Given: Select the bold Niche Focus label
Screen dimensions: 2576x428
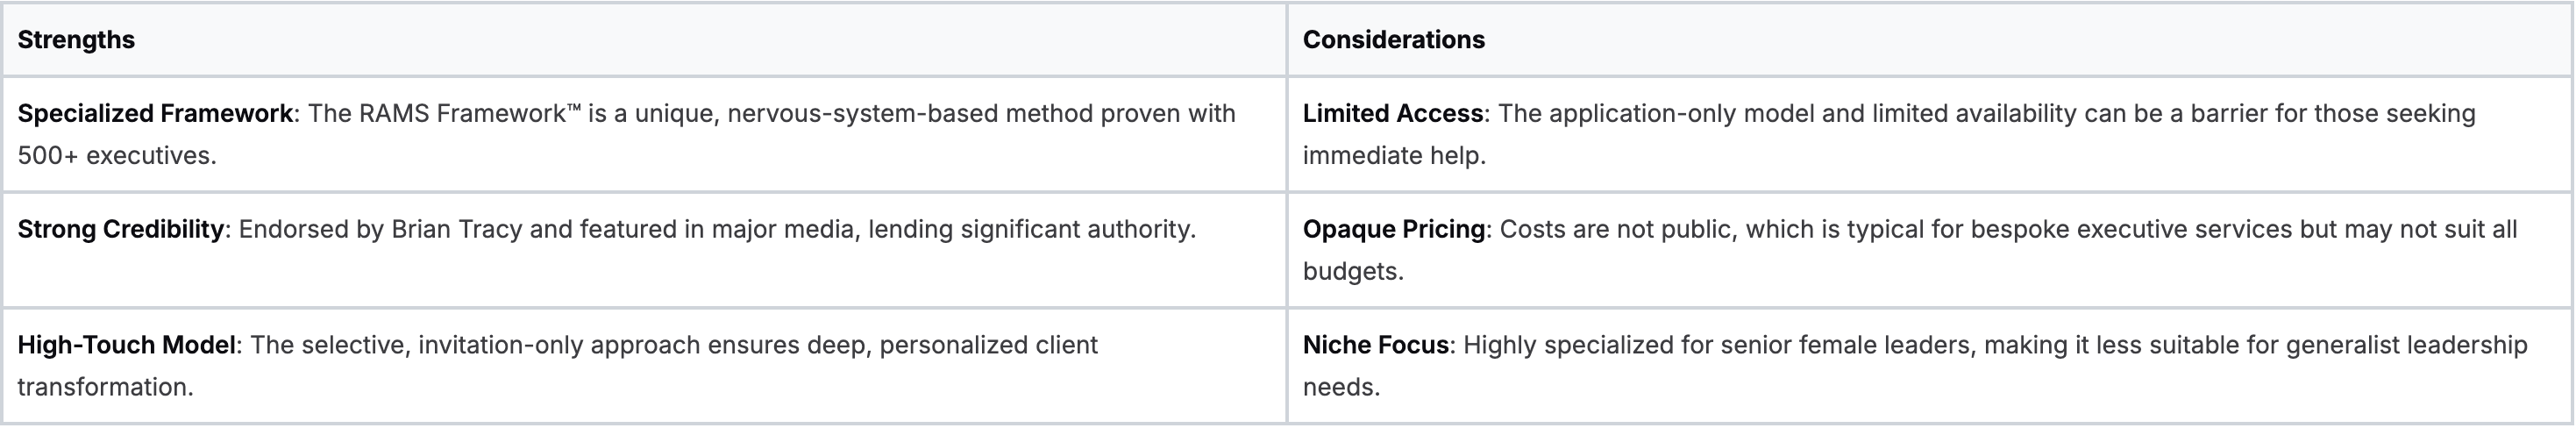Looking at the screenshot, I should tap(1375, 346).
